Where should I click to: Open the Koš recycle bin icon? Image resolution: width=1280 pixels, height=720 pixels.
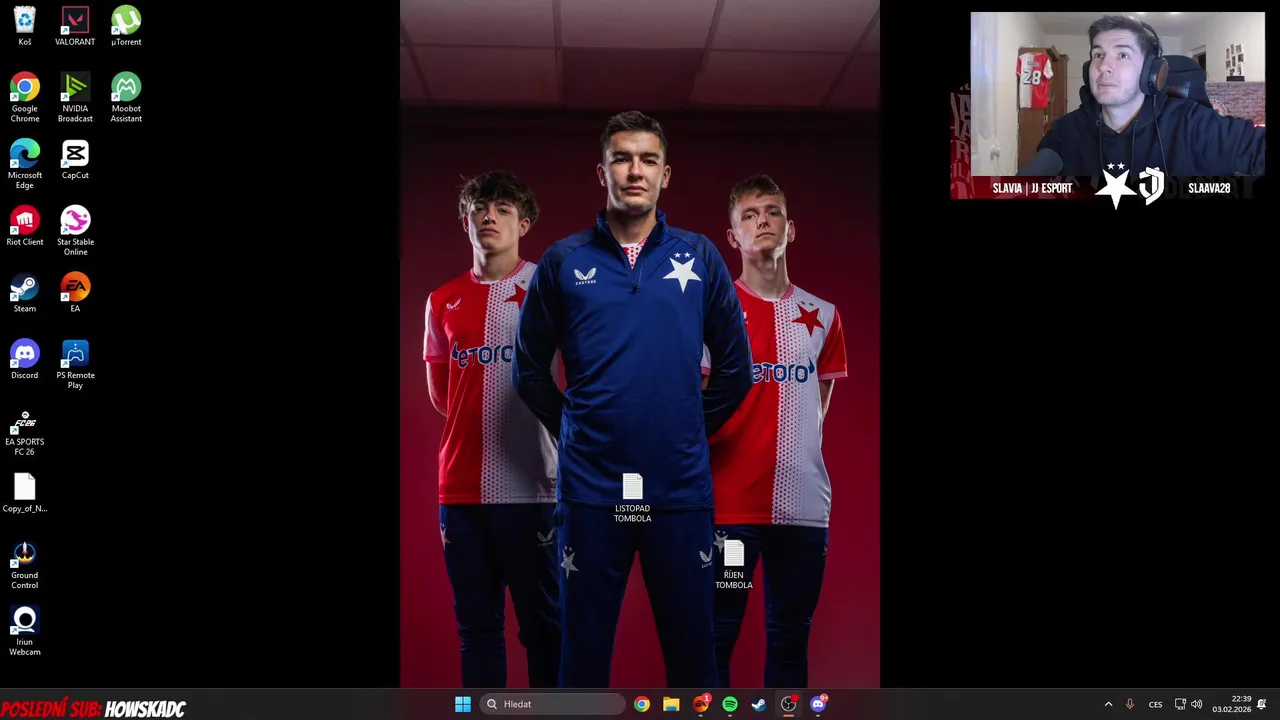tap(25, 27)
